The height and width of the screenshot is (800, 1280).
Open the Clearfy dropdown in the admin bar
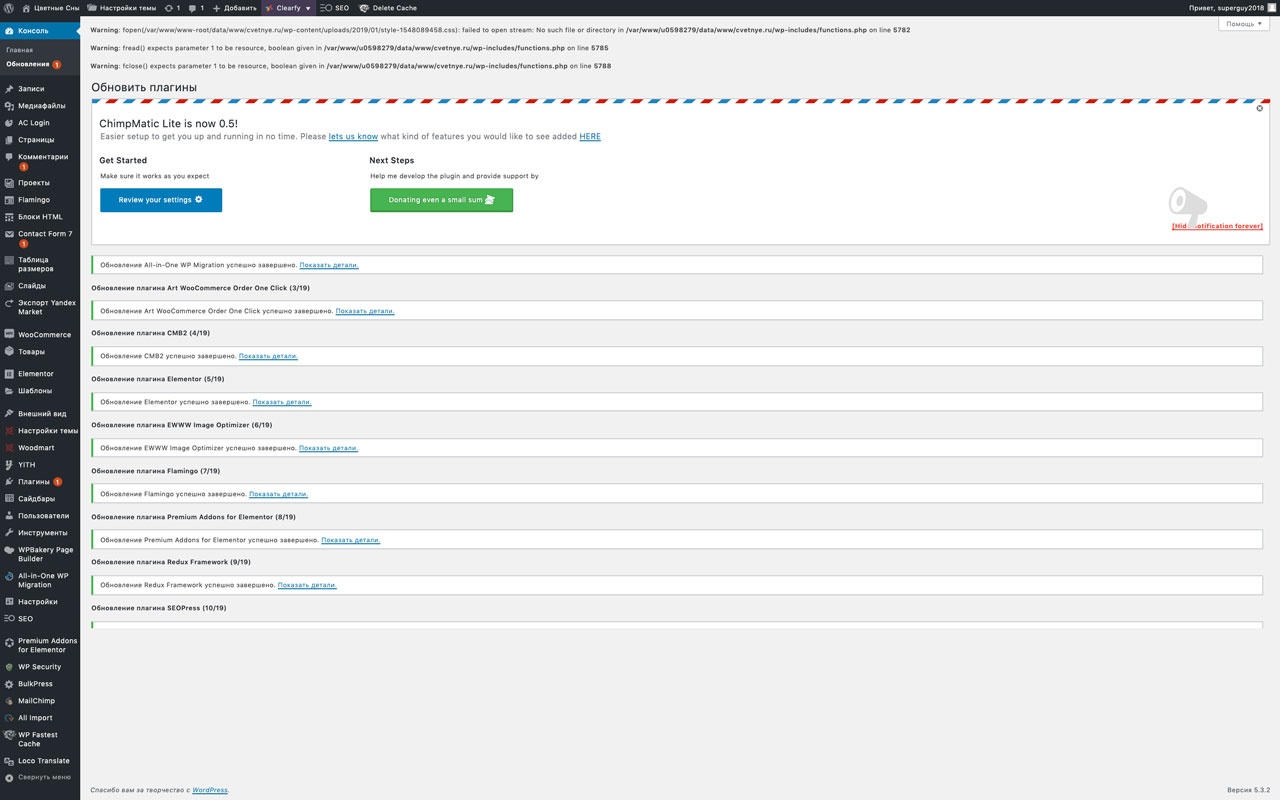[x=288, y=7]
